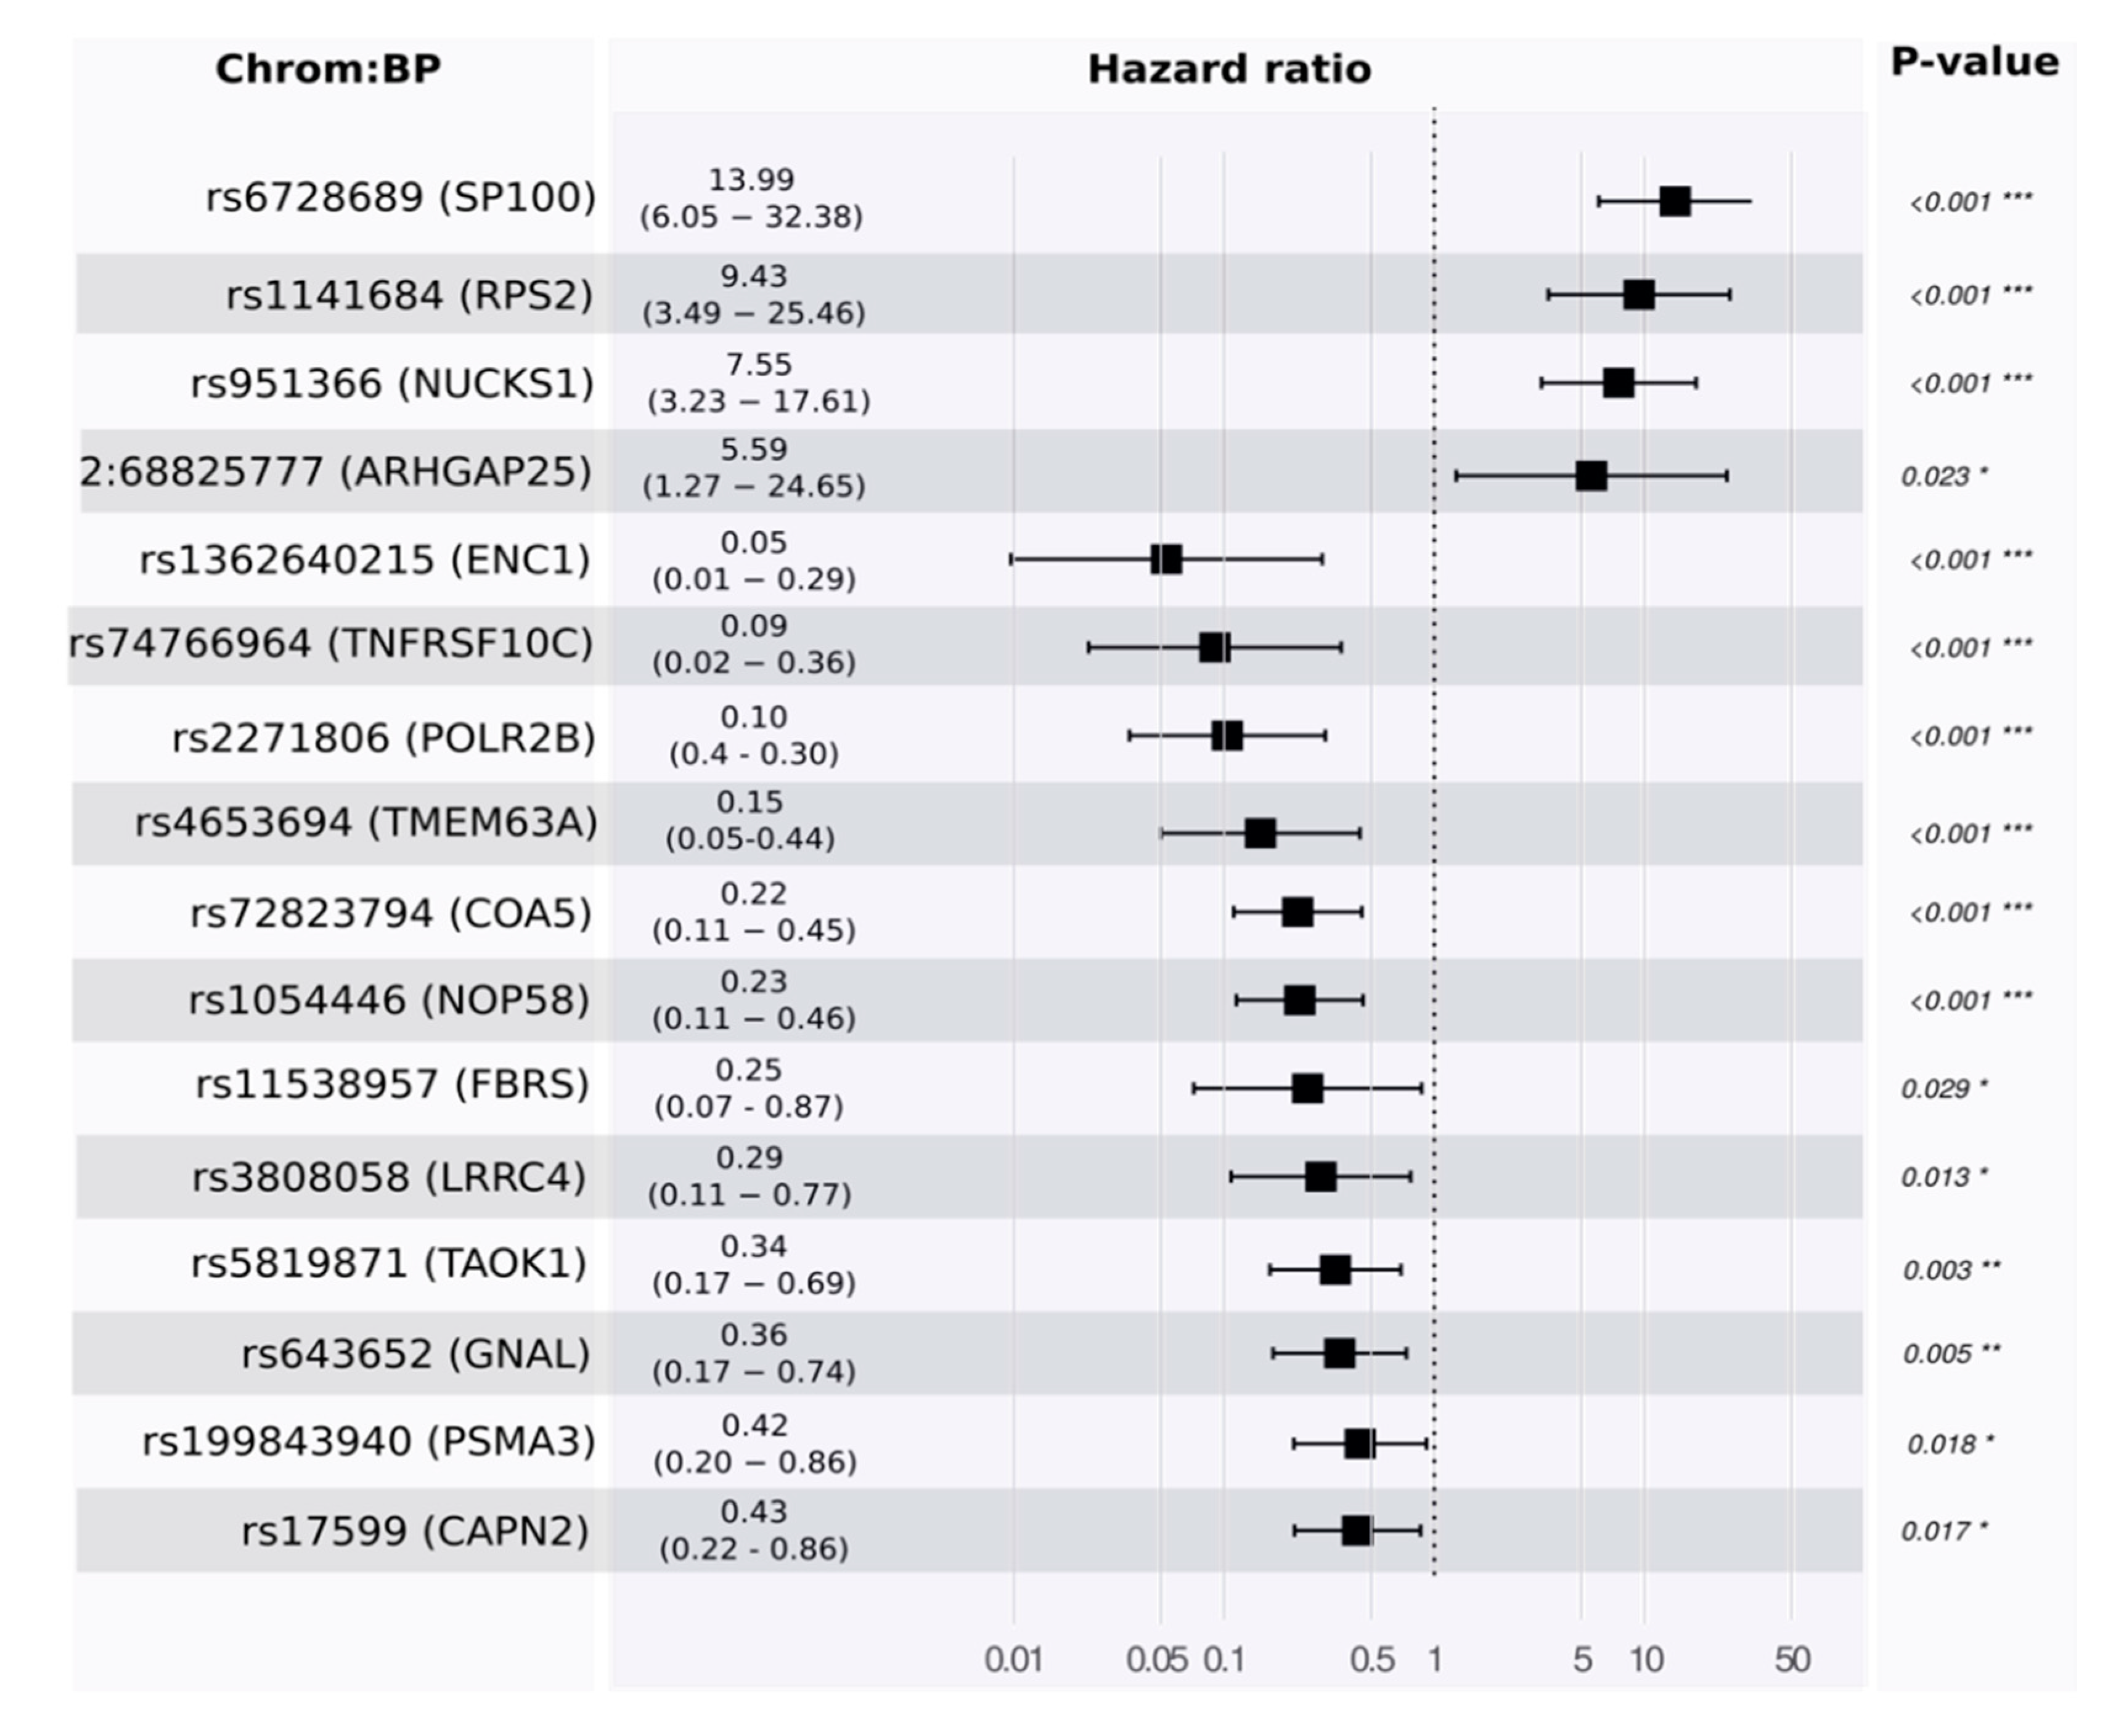Image resolution: width=2119 pixels, height=1736 pixels.
Task: Select the rs72823794 (COA5) row label
Action: (x=391, y=913)
